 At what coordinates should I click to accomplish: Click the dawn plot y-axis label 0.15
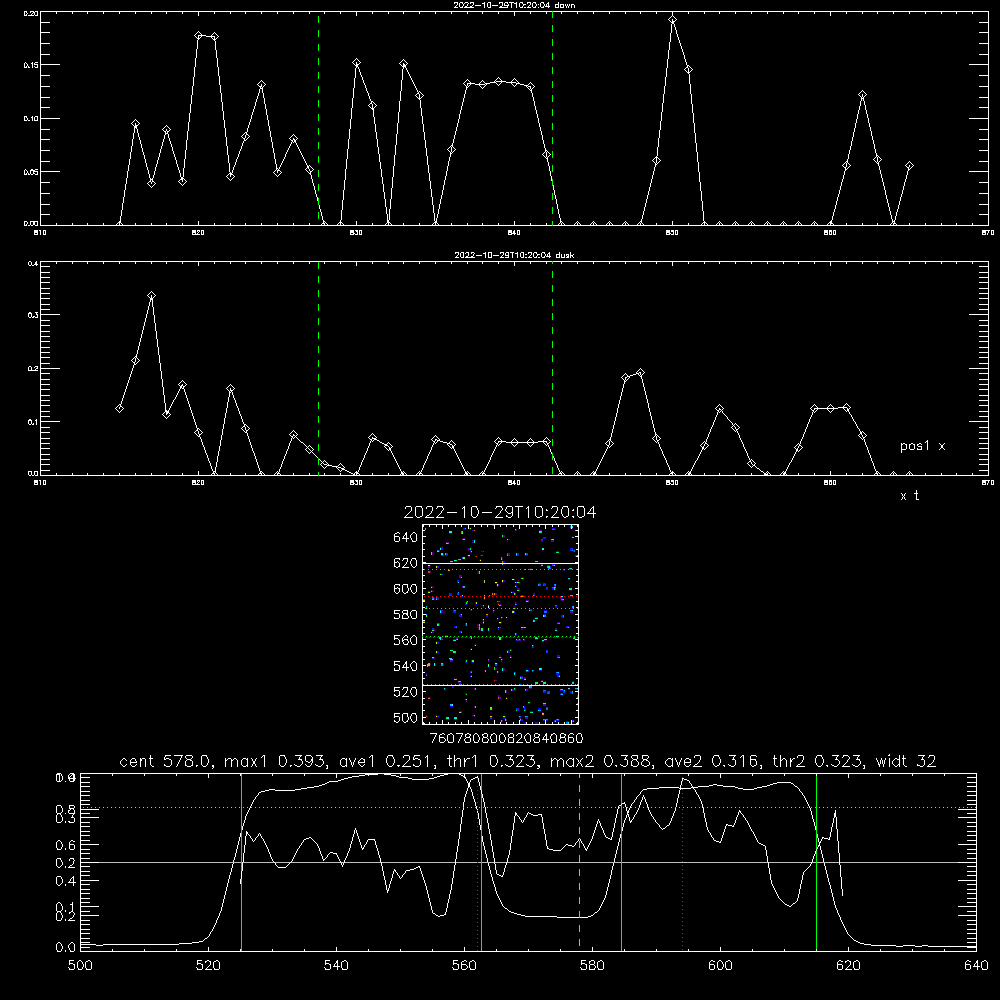point(31,65)
